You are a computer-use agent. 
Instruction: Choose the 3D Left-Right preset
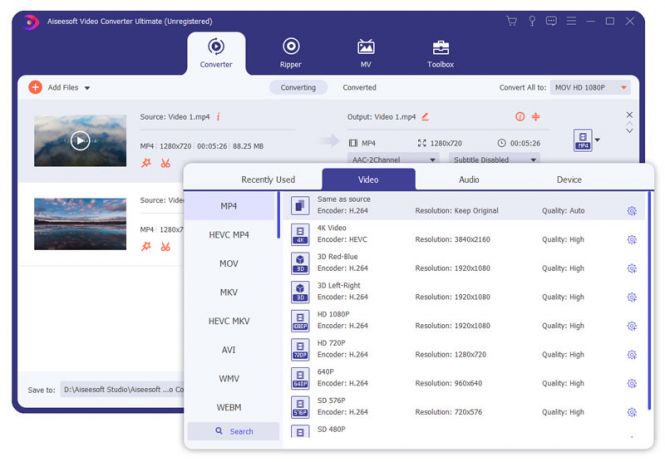[x=464, y=291]
